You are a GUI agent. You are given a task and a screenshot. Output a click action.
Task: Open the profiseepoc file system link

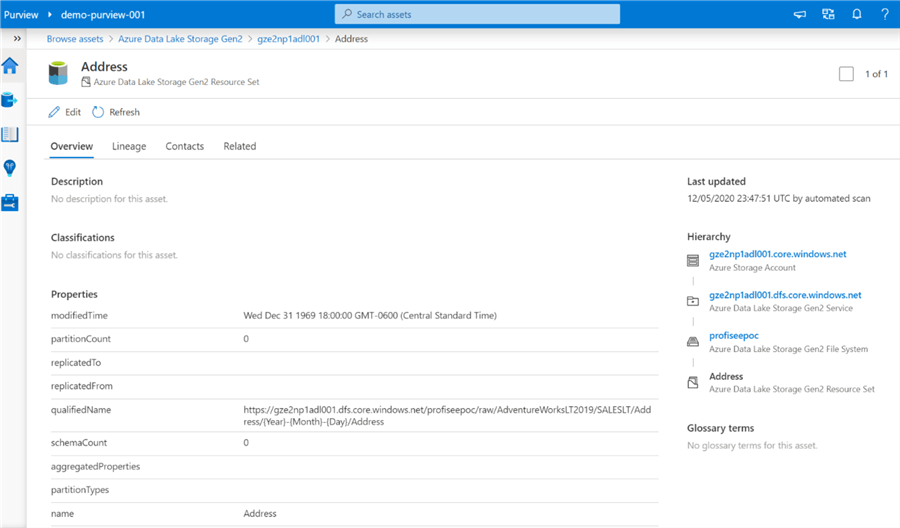pyautogui.click(x=735, y=336)
